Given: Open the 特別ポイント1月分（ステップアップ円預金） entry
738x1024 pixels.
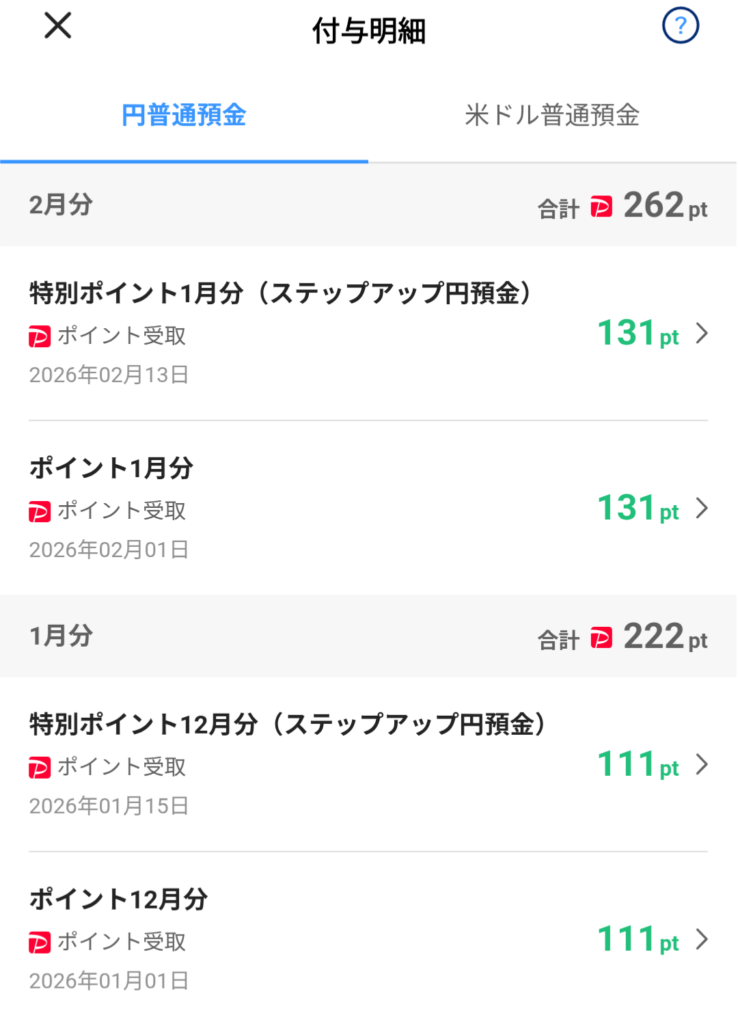Looking at the screenshot, I should (x=280, y=293).
